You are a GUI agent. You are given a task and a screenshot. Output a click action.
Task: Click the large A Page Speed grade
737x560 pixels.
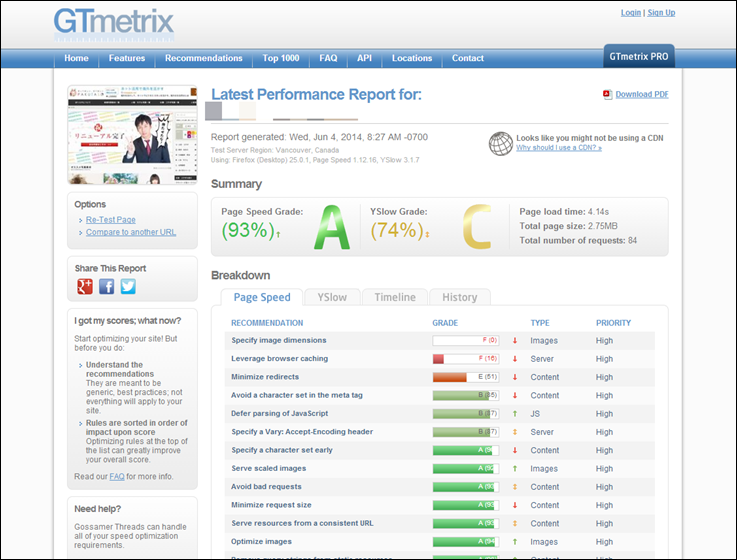(332, 227)
